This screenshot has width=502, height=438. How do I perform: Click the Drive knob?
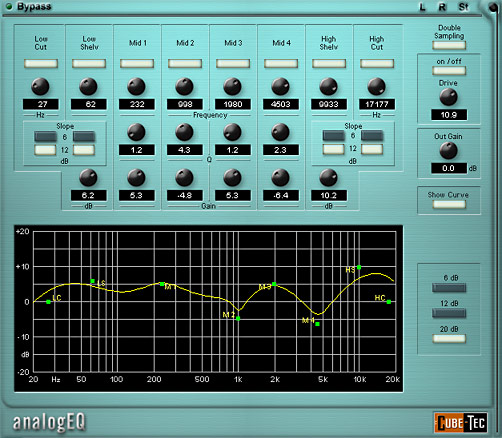(448, 97)
